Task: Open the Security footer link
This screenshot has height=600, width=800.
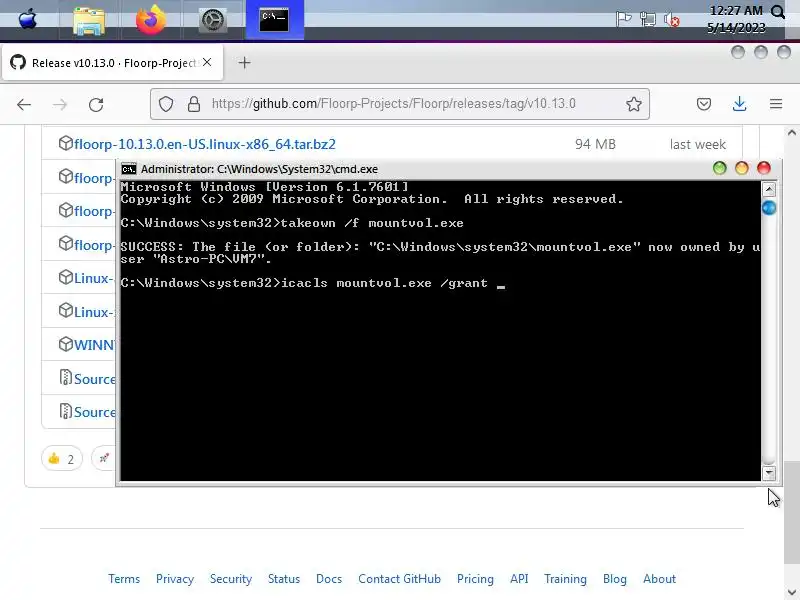Action: [x=231, y=579]
